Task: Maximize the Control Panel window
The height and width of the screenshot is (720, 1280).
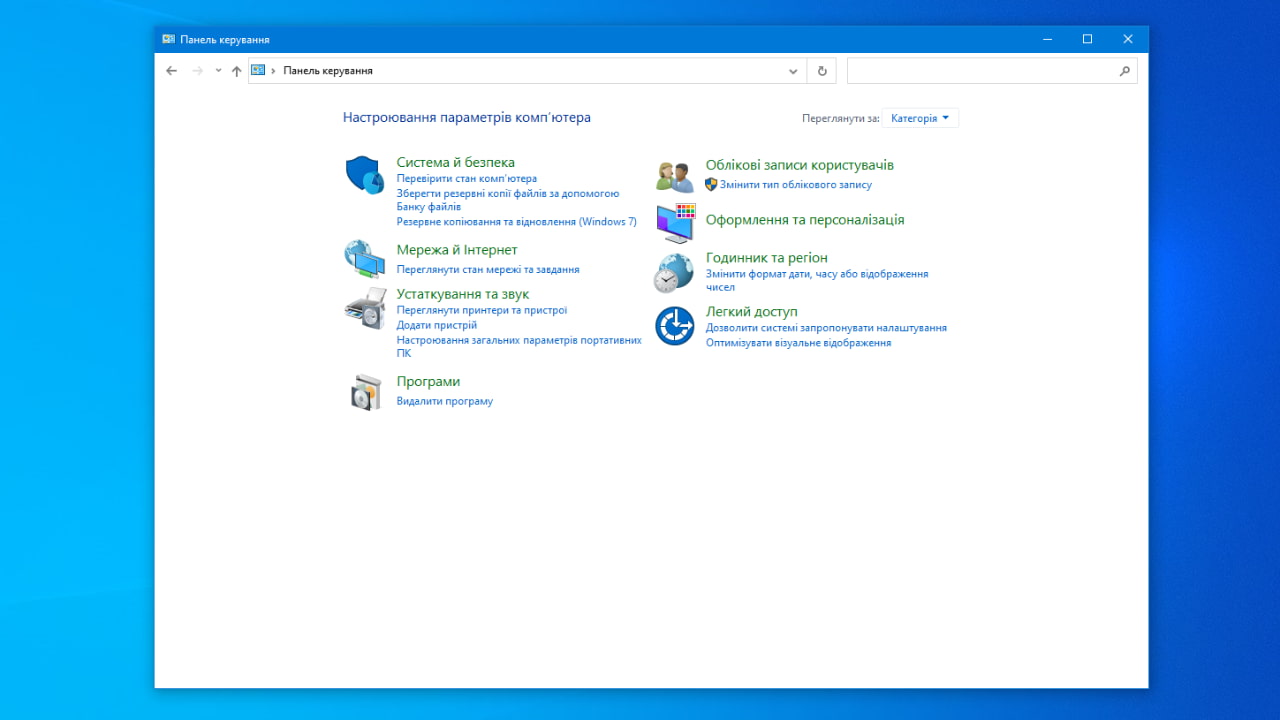Action: [1087, 39]
